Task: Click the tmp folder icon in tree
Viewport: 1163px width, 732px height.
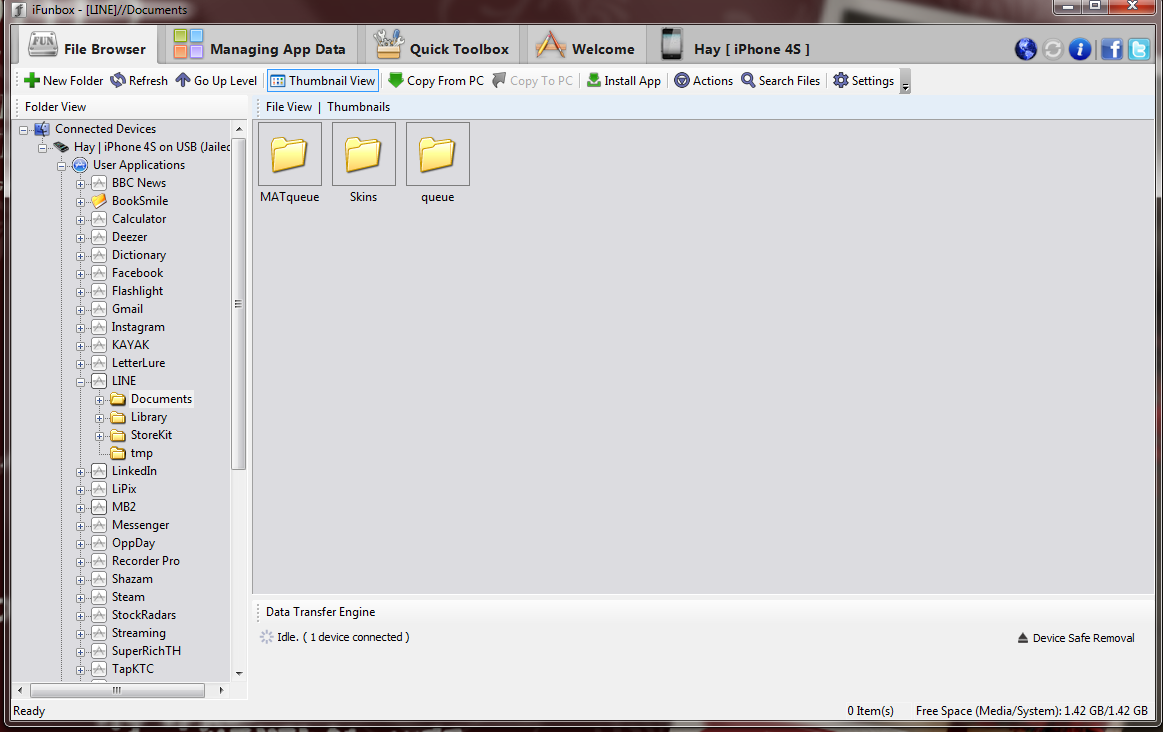Action: [x=118, y=453]
